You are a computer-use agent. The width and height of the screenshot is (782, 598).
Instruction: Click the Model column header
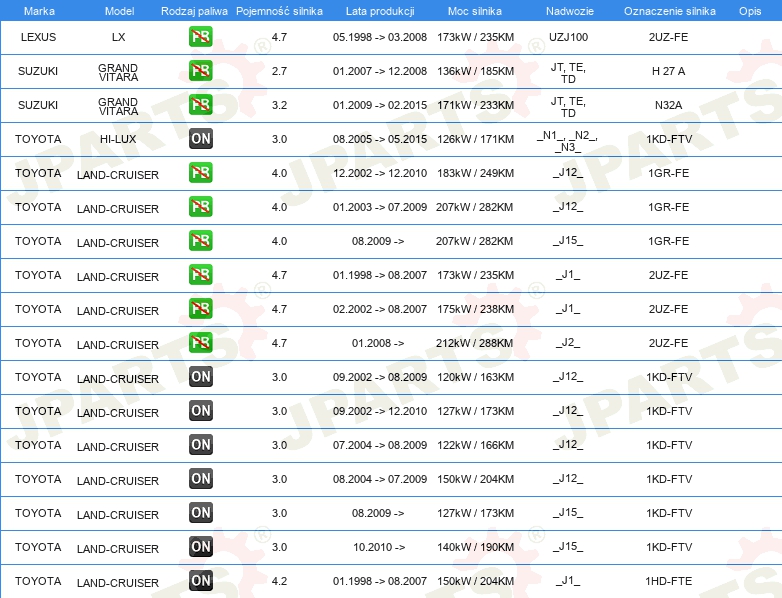click(119, 11)
